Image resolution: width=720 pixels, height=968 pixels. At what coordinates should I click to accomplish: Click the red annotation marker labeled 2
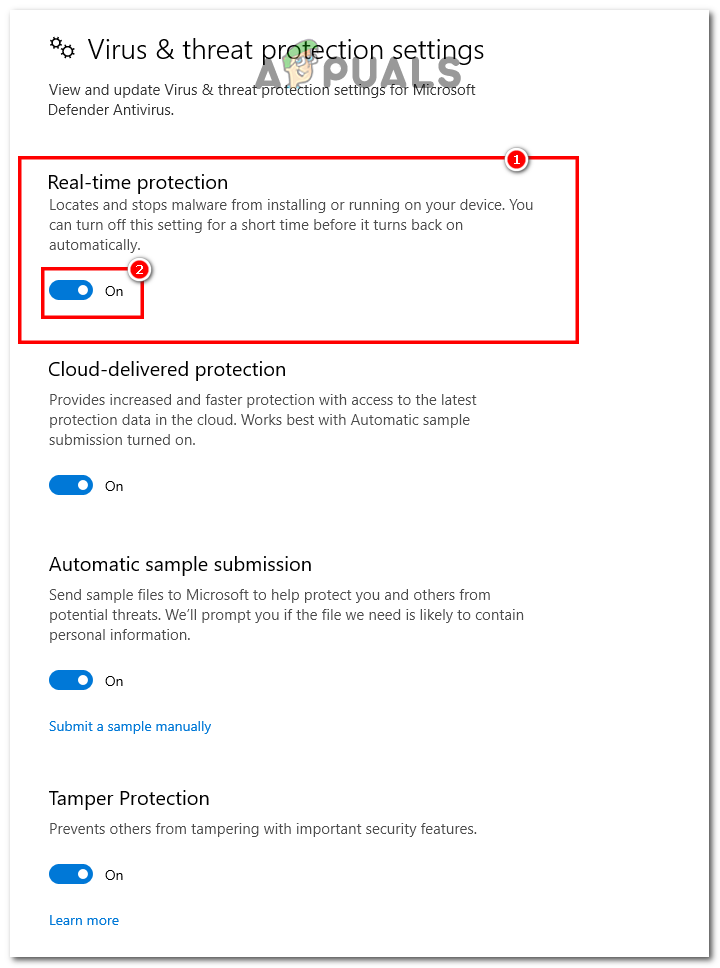coord(140,269)
